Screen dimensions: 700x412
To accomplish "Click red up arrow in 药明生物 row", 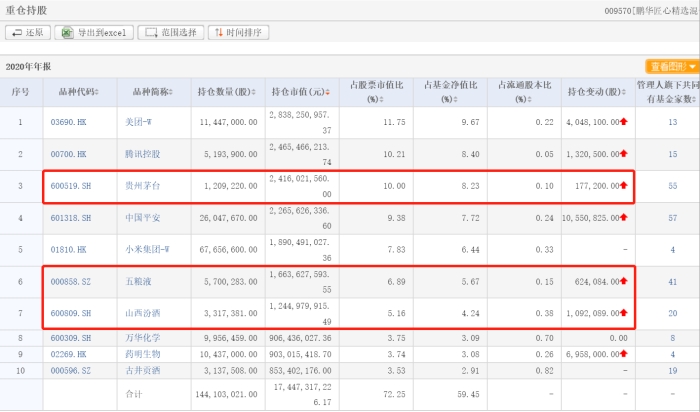I will (624, 354).
